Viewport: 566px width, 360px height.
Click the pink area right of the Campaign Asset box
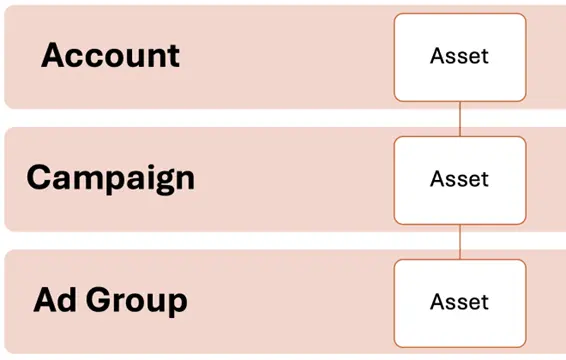pos(546,179)
